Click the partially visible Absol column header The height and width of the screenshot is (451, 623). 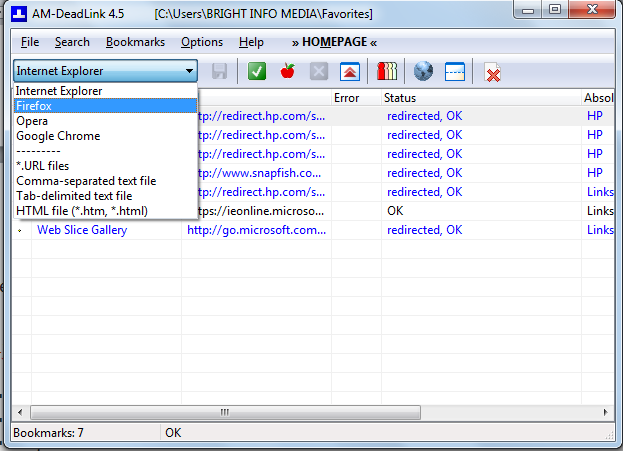[598, 98]
